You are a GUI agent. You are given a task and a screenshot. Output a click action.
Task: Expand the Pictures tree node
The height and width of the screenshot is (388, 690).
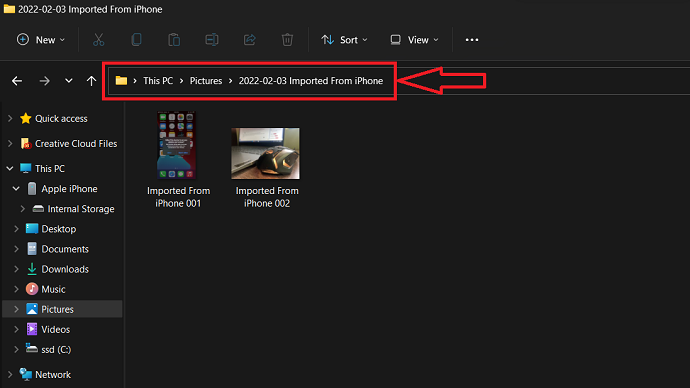[16, 309]
